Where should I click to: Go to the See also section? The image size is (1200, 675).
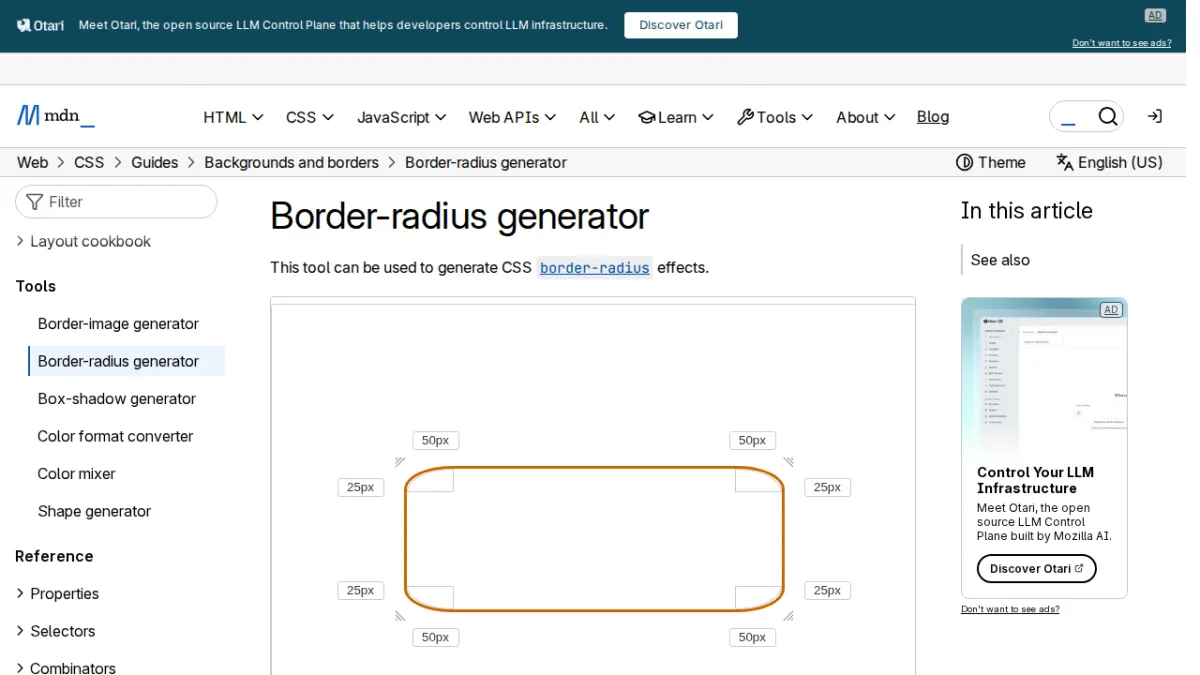pyautogui.click(x=1000, y=260)
